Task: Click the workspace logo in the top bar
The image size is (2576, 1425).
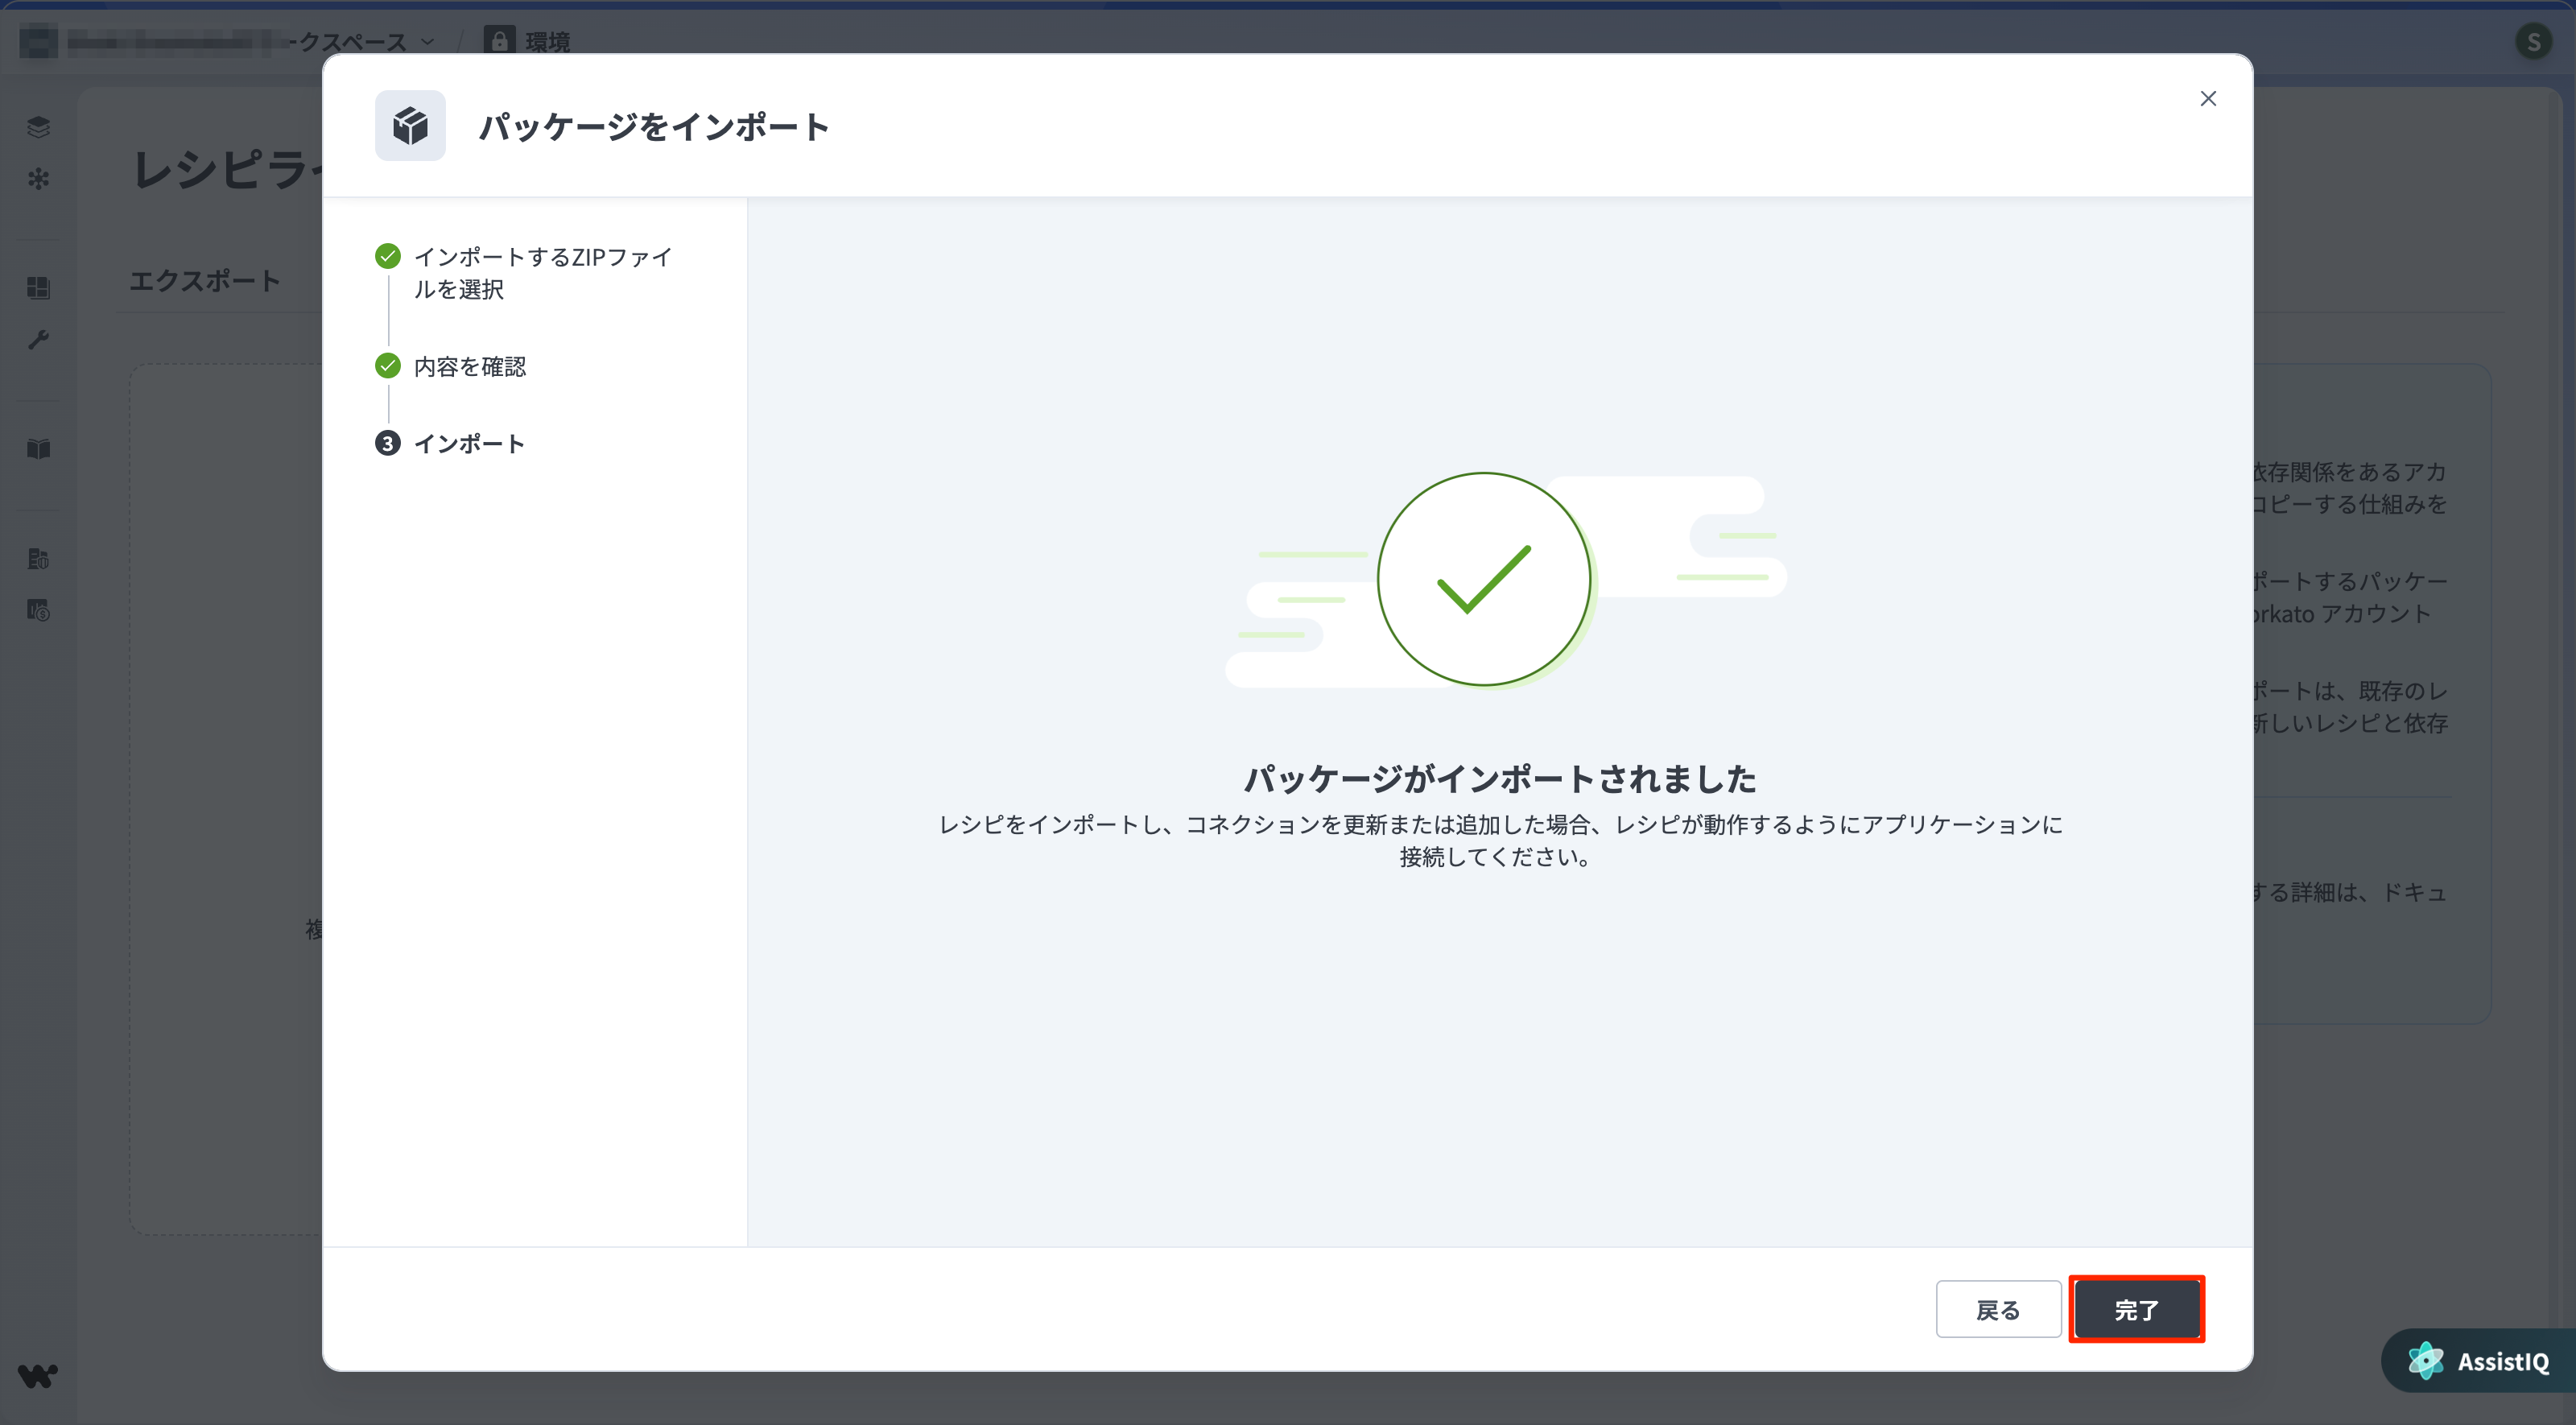Action: [x=38, y=42]
